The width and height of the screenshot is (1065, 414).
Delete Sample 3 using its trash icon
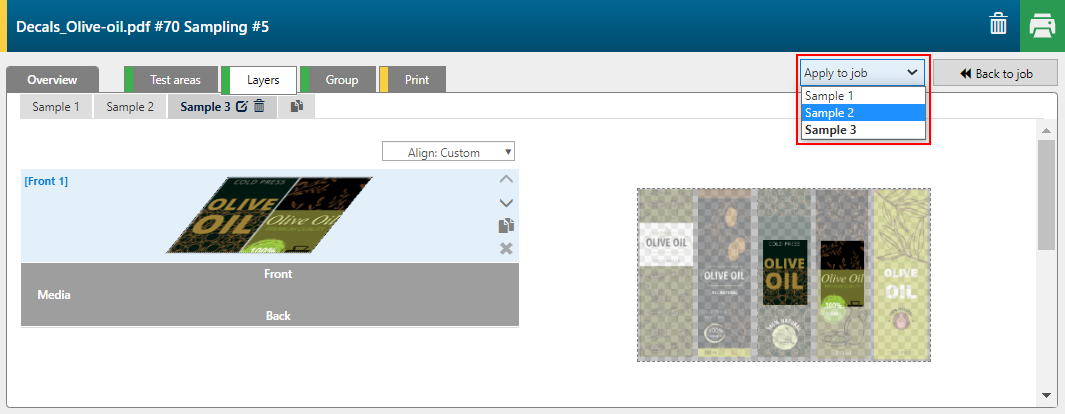[x=259, y=107]
